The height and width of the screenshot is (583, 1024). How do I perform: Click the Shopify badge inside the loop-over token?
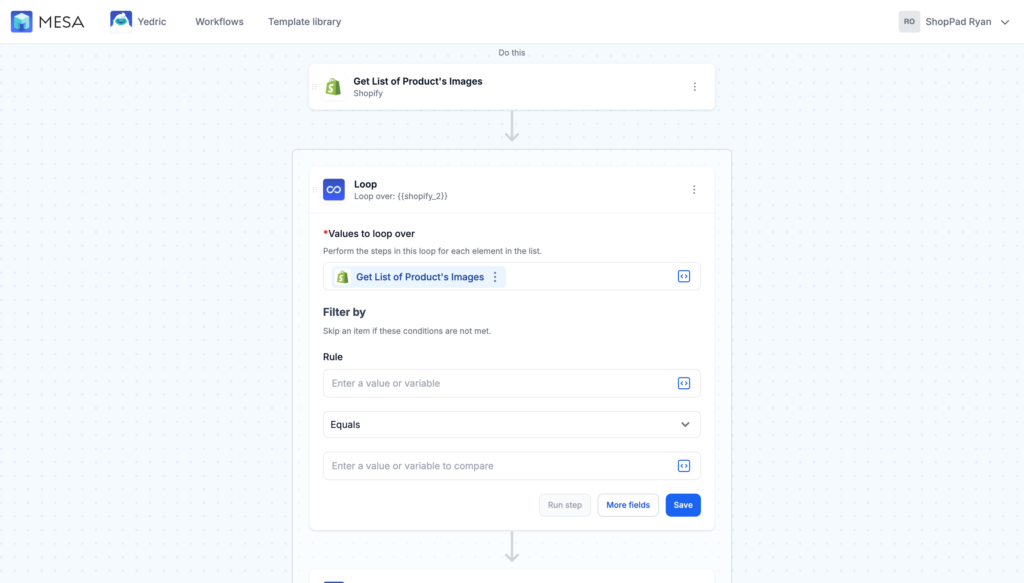[341, 276]
